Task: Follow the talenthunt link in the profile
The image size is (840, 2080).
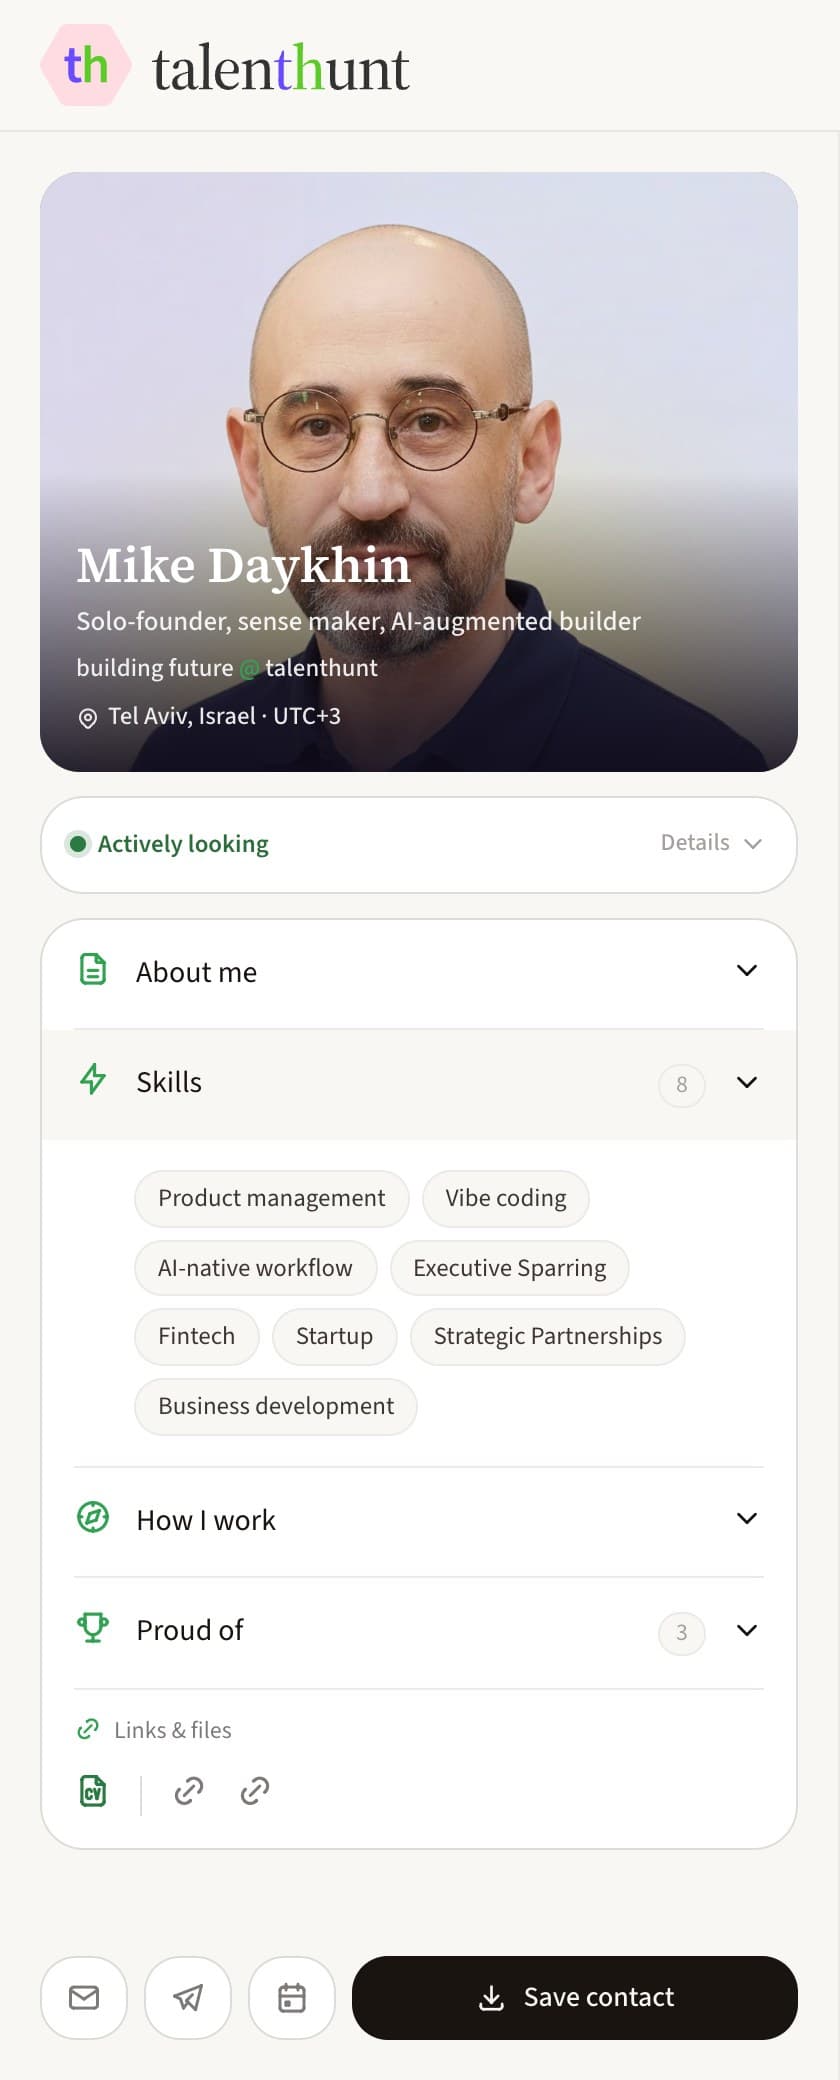Action: pos(321,668)
